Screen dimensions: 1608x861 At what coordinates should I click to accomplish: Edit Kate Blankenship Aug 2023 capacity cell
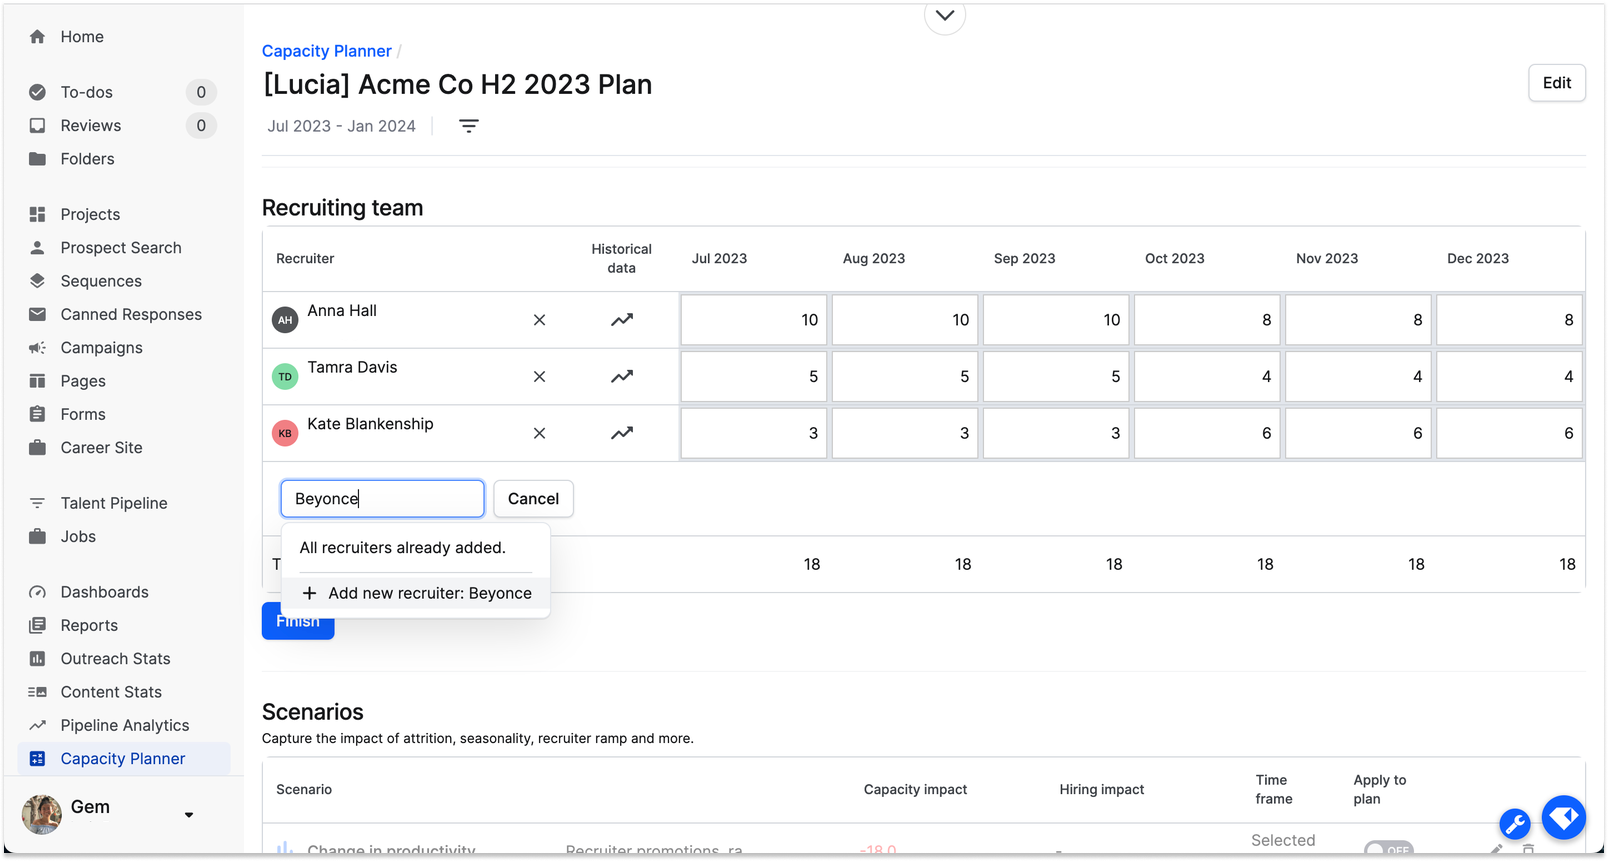click(x=905, y=433)
